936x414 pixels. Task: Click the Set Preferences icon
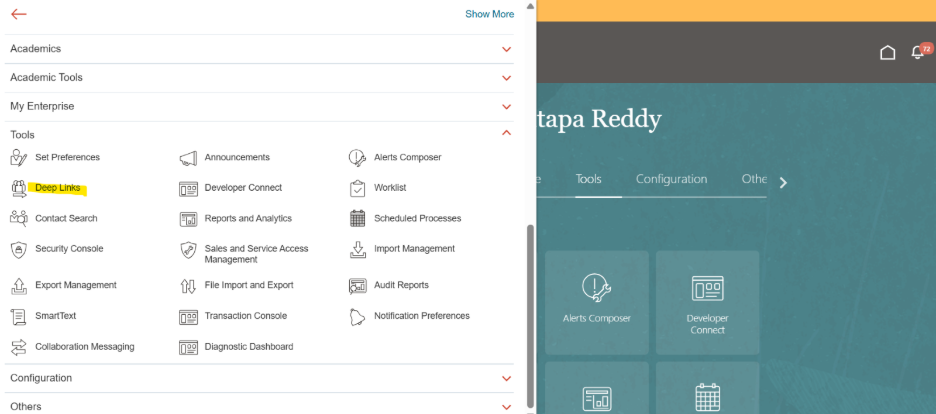tap(19, 157)
